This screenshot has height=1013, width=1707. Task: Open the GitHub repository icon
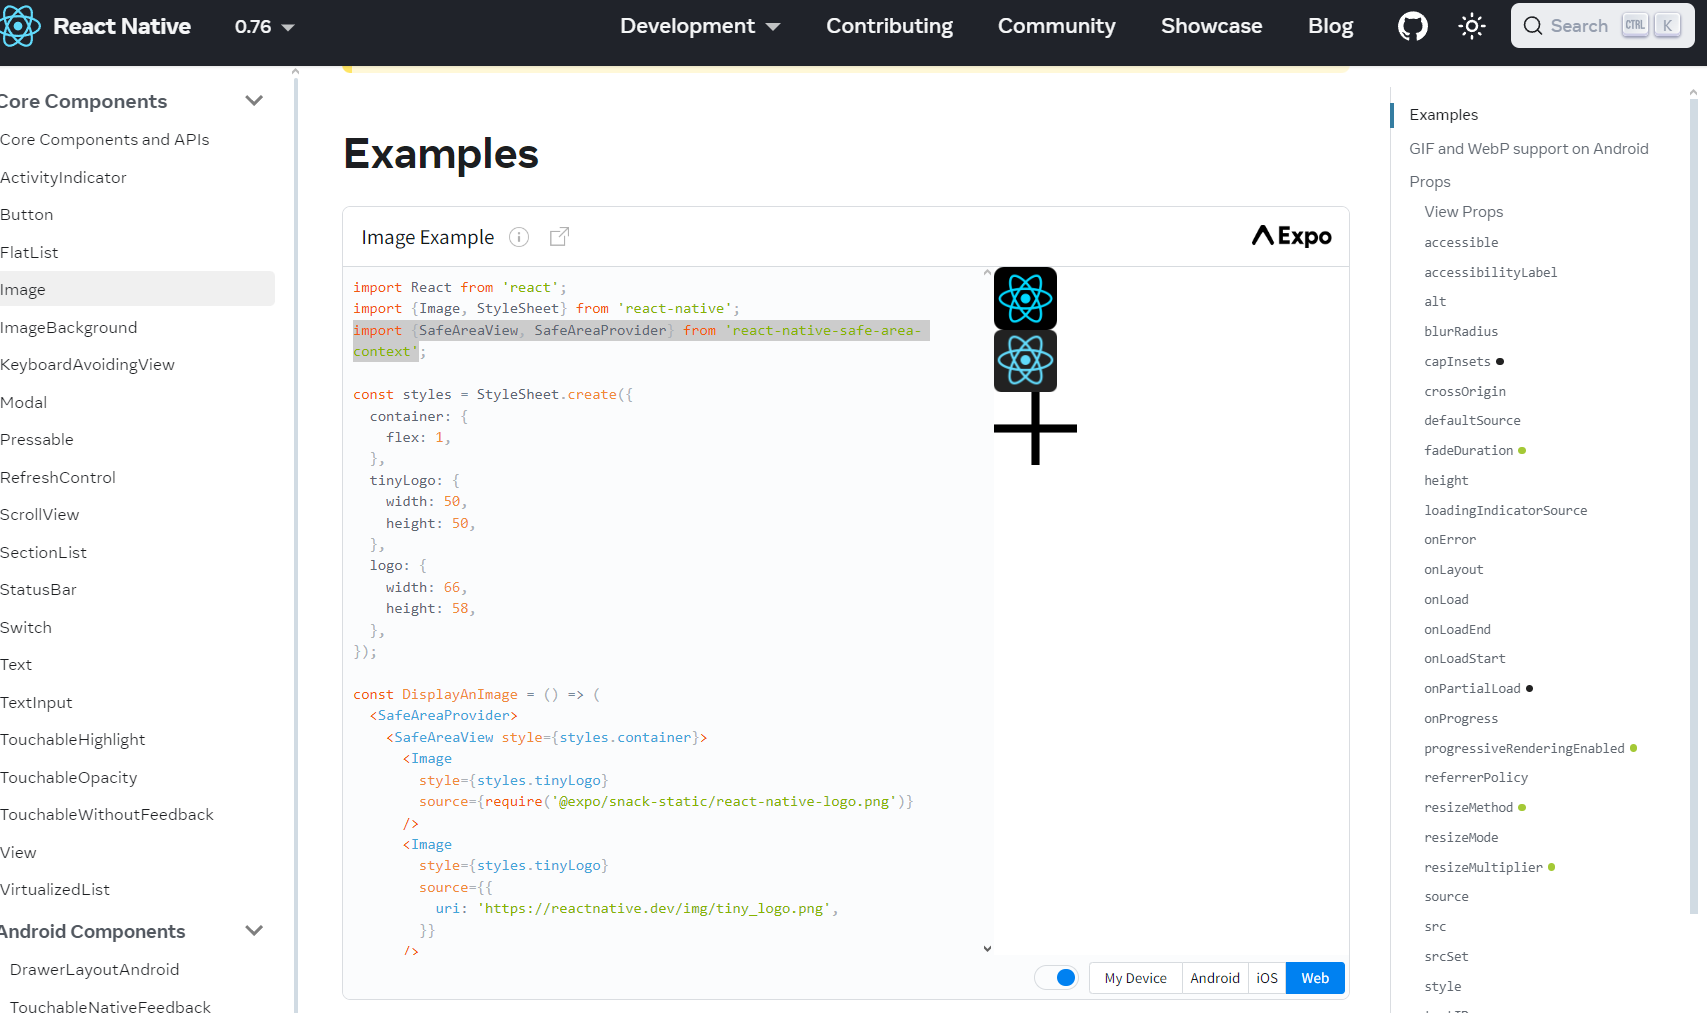coord(1412,26)
